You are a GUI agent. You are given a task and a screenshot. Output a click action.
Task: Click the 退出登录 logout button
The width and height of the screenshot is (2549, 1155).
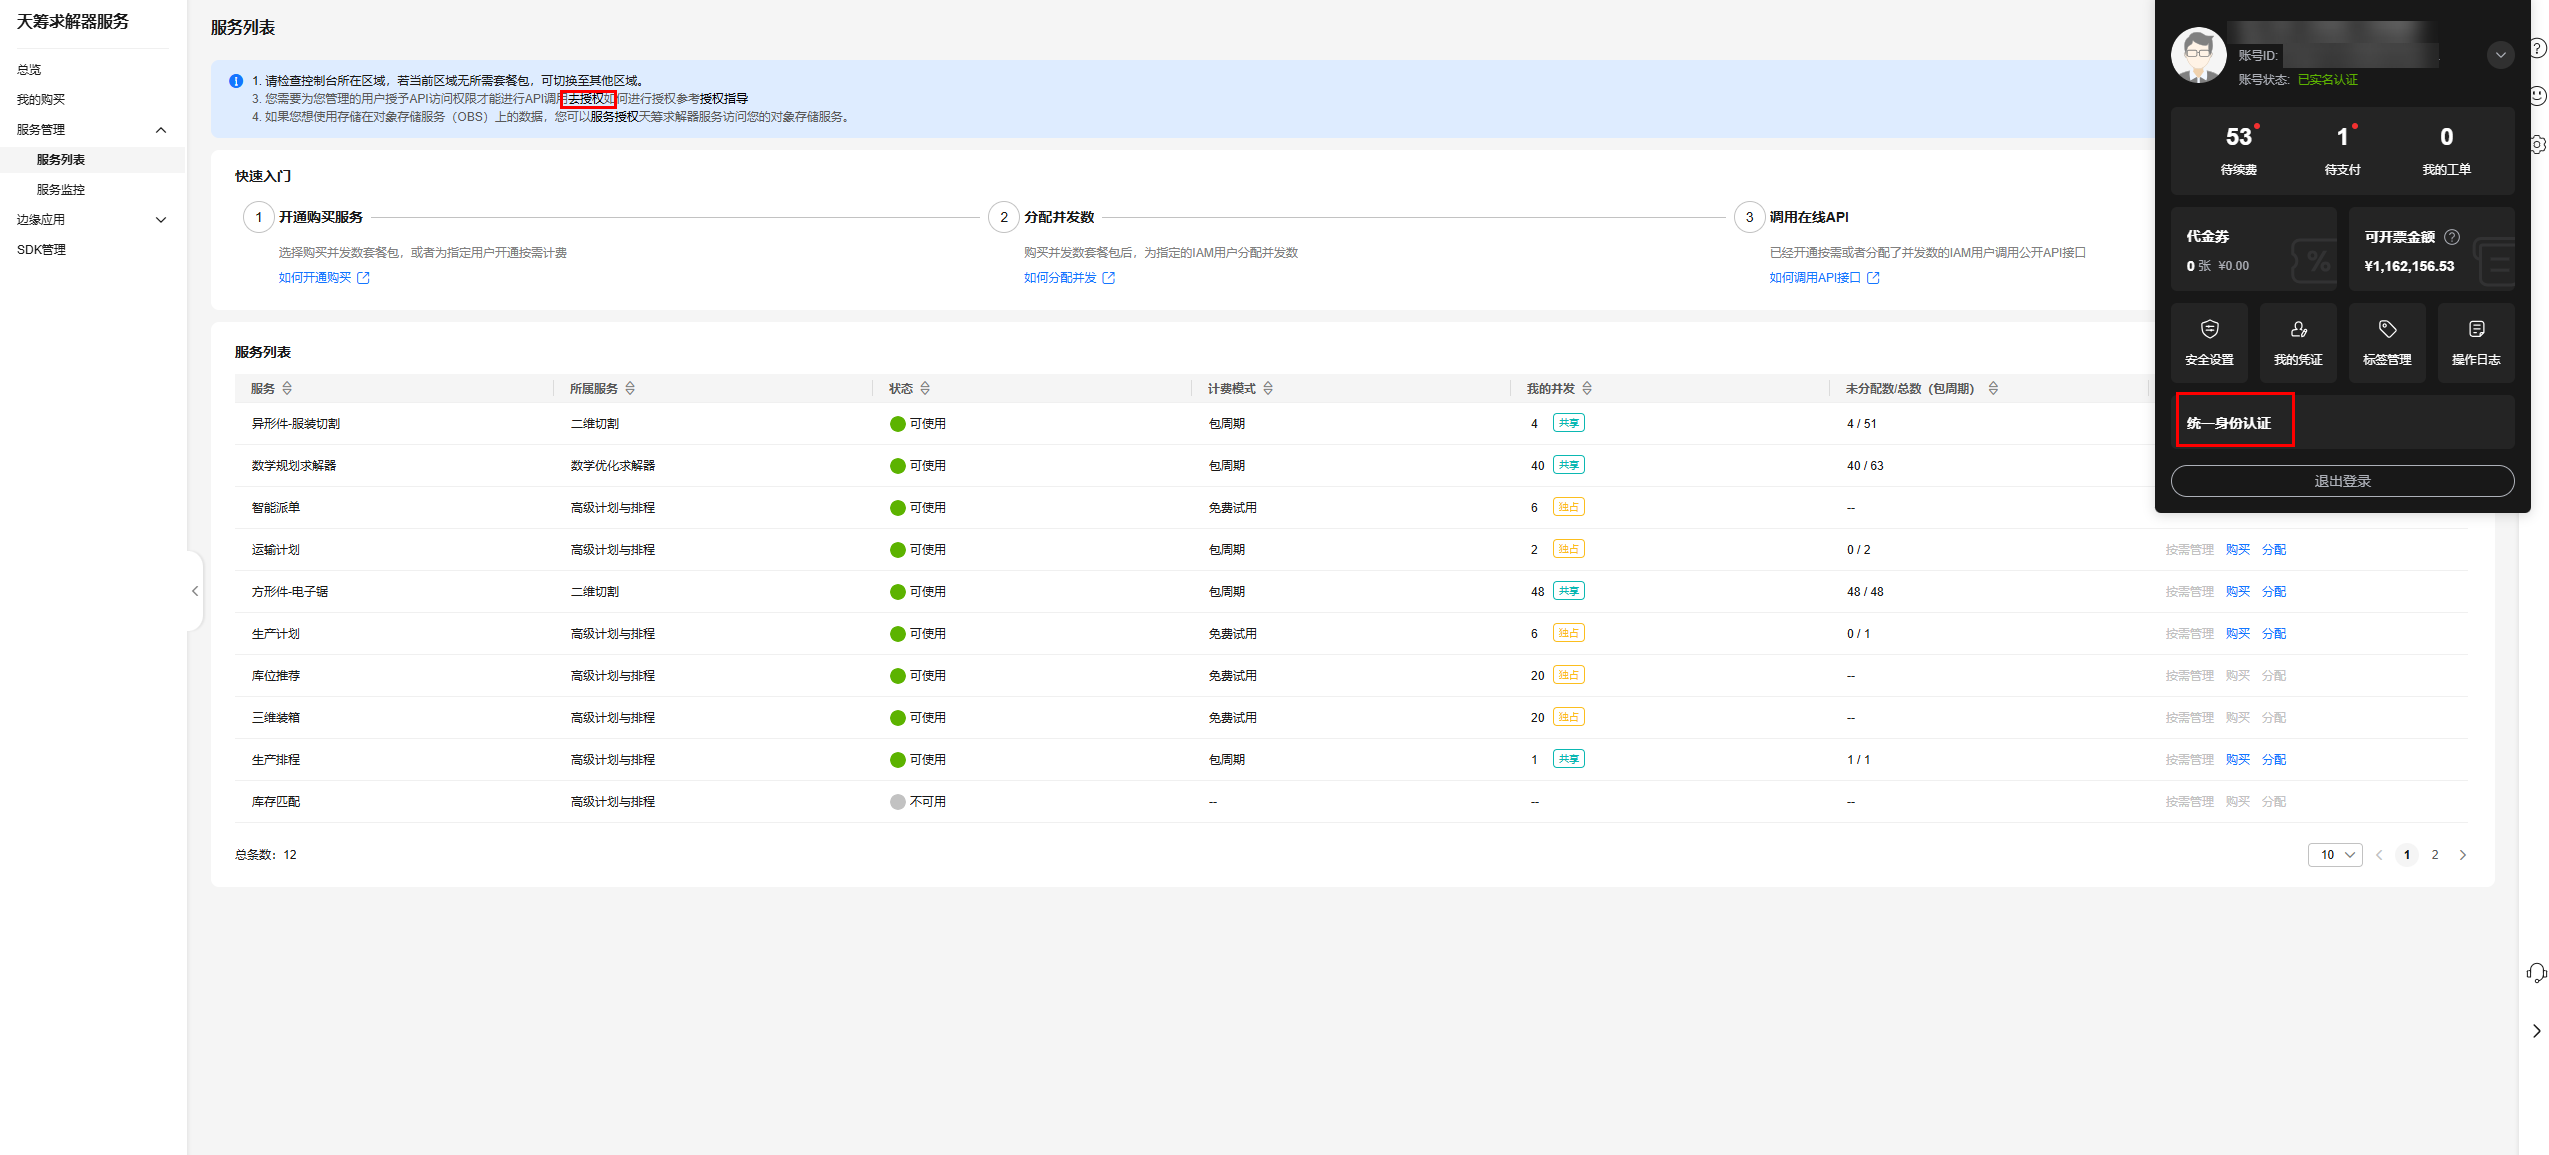(2341, 481)
